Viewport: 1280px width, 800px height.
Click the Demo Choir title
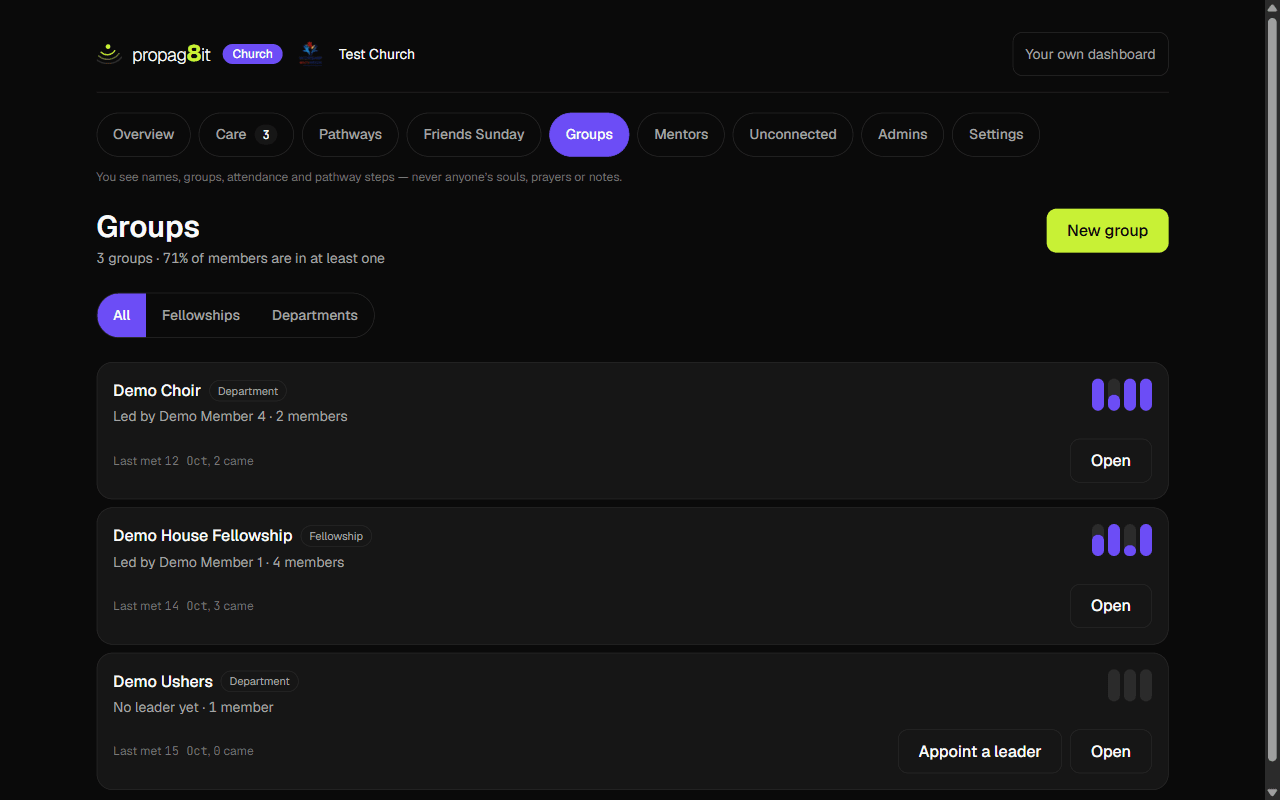(x=157, y=390)
